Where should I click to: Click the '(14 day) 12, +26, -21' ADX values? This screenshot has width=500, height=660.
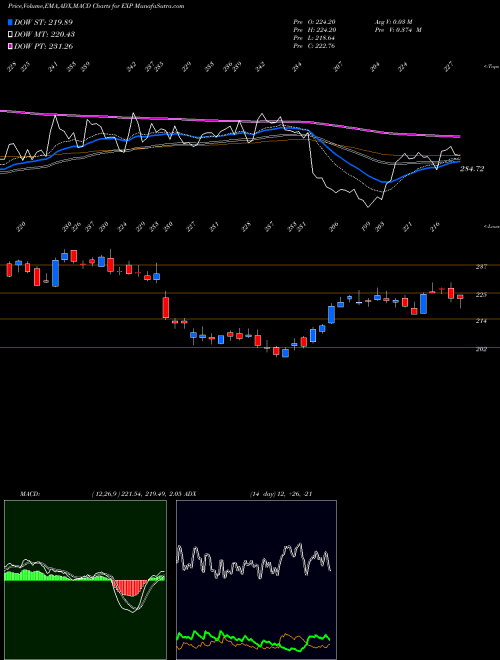[281, 494]
